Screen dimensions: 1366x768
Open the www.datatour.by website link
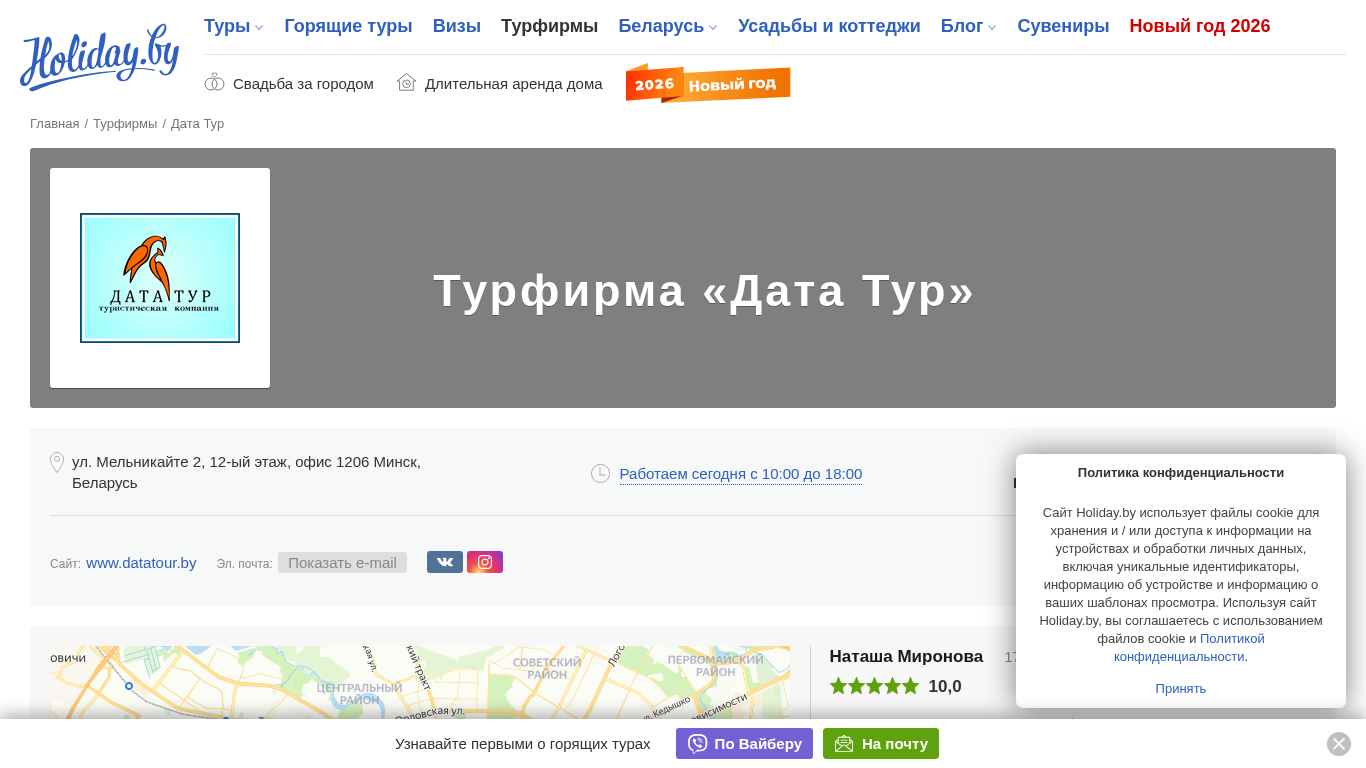(x=141, y=562)
